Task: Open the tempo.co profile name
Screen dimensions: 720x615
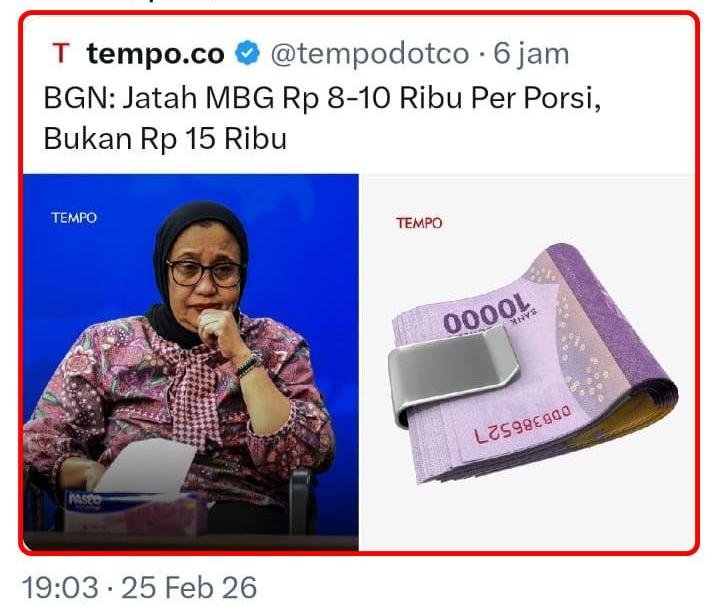Action: click(155, 54)
